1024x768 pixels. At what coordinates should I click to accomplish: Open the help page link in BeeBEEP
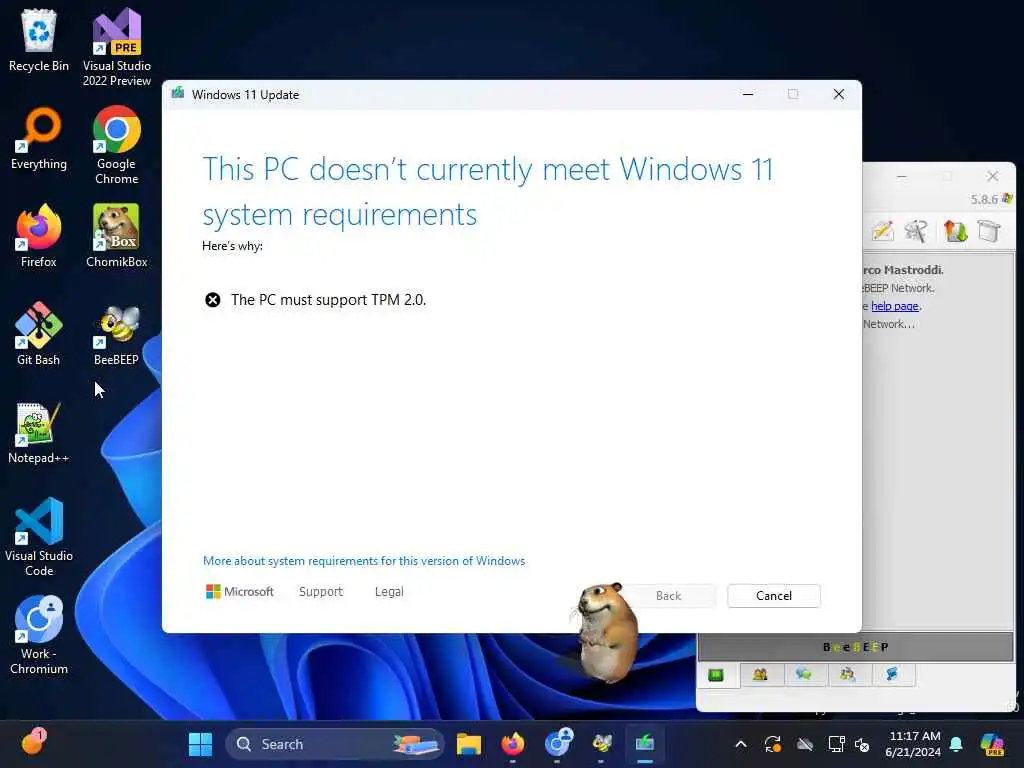pyautogui.click(x=895, y=306)
